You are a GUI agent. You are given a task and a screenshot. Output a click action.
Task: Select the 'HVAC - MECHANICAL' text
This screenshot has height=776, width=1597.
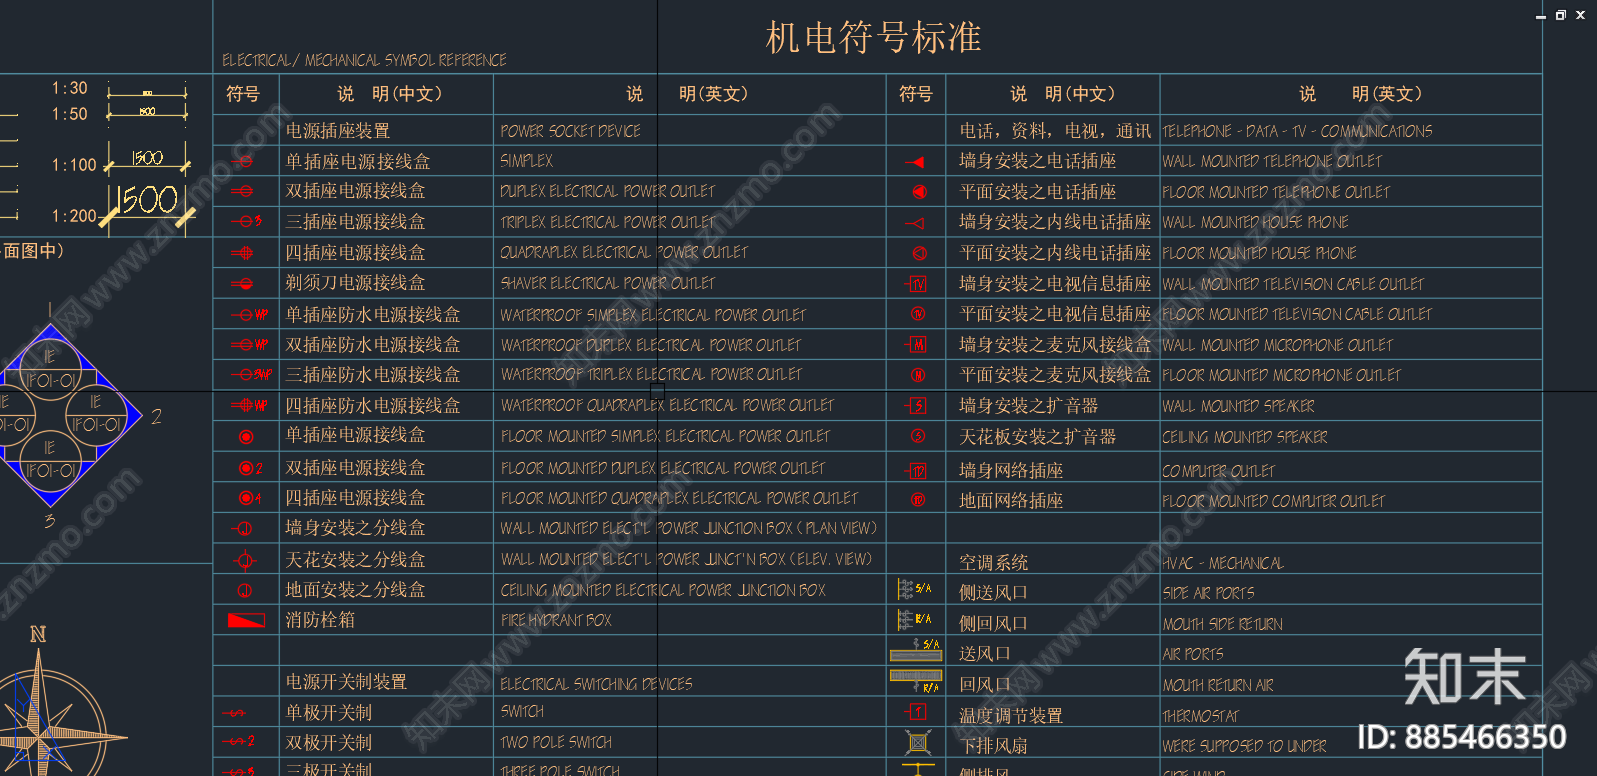click(1223, 564)
